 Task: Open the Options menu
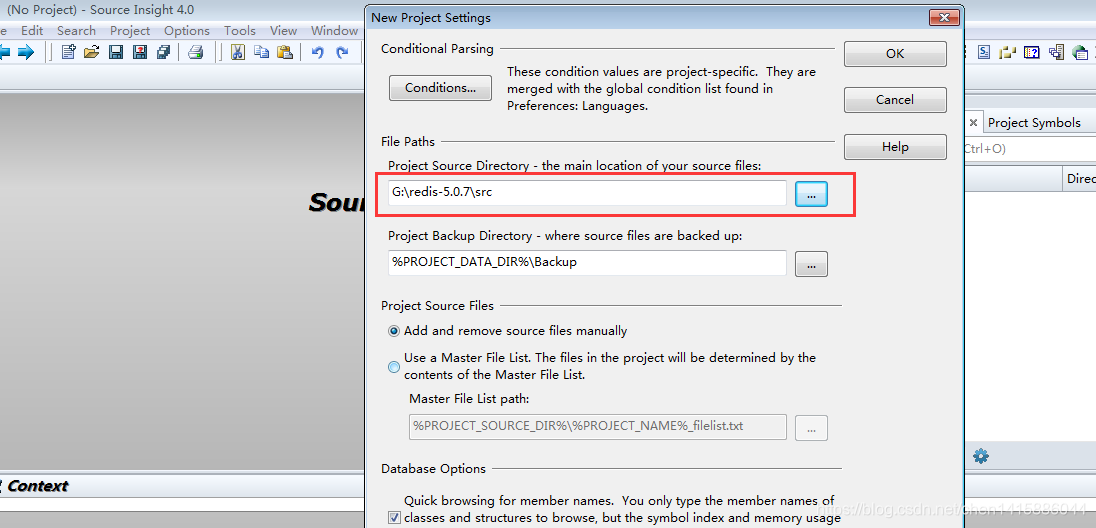pyautogui.click(x=187, y=31)
